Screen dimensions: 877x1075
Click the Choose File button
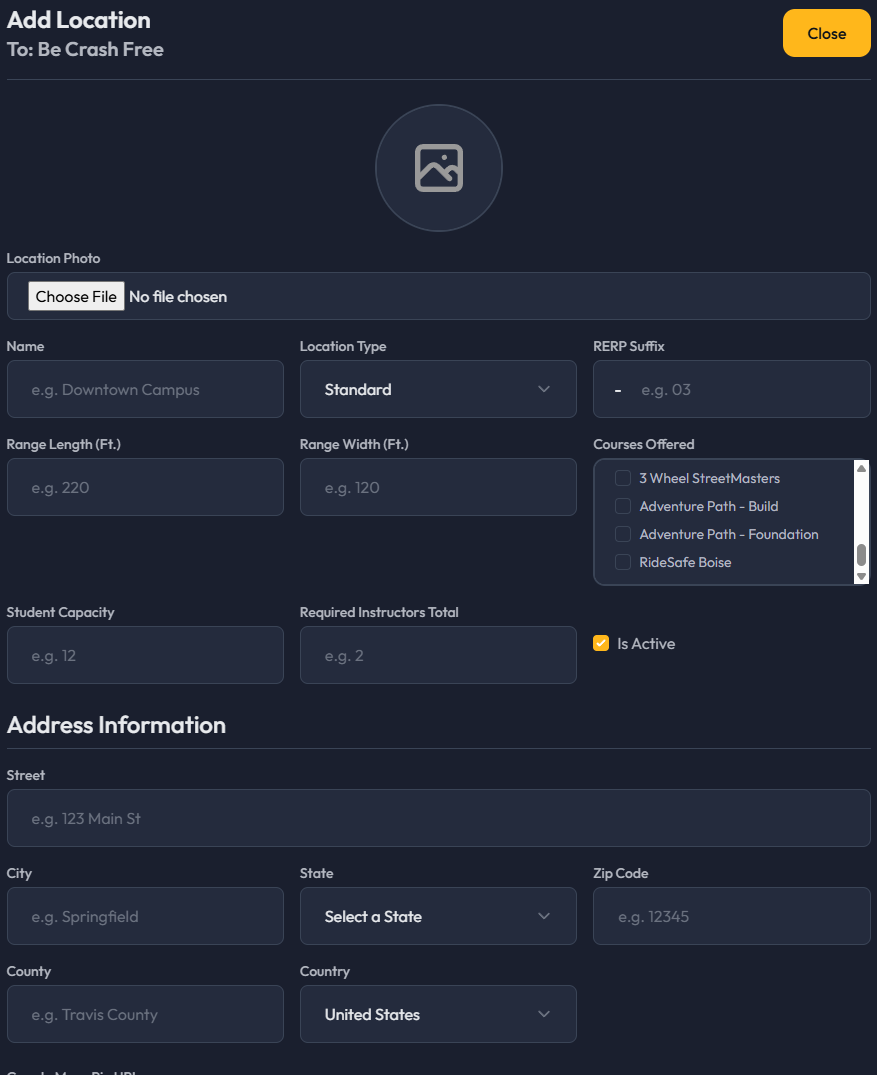click(76, 296)
